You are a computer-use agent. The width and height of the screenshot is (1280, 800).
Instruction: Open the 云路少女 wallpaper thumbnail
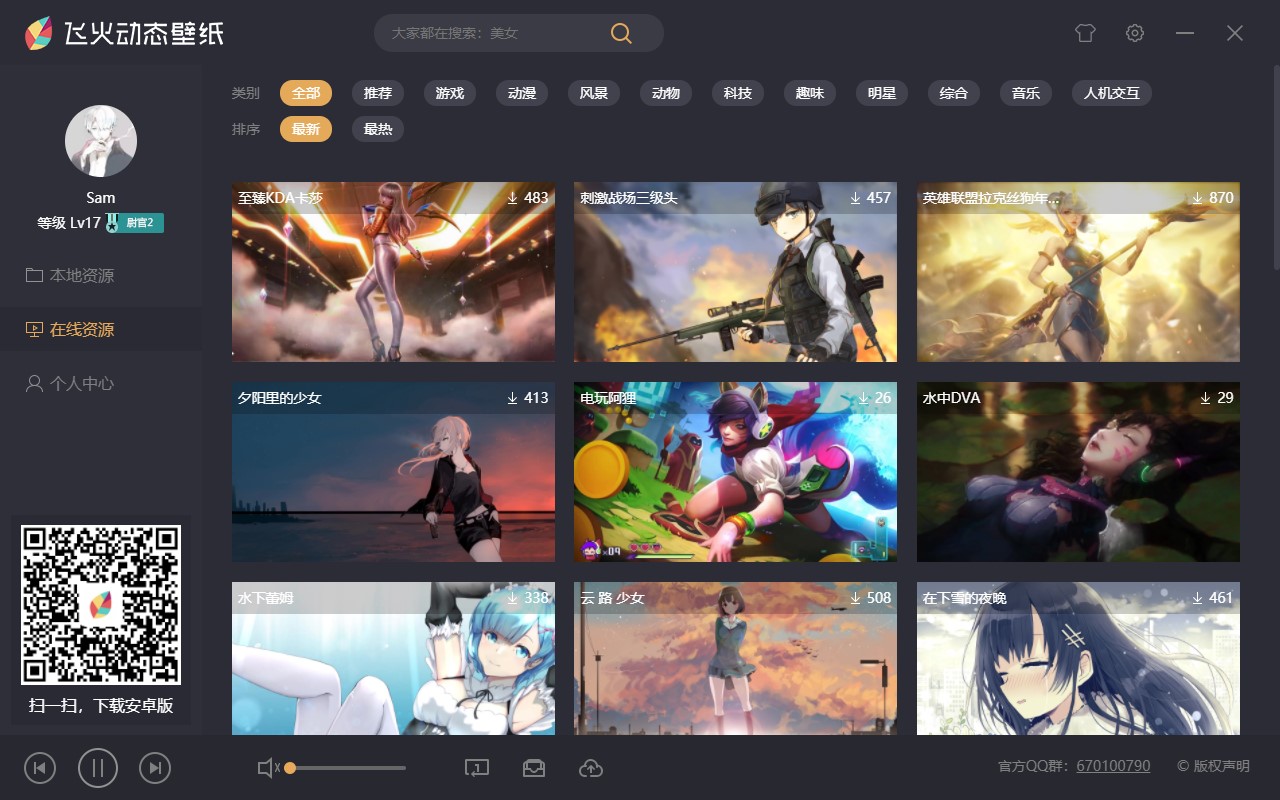click(735, 659)
